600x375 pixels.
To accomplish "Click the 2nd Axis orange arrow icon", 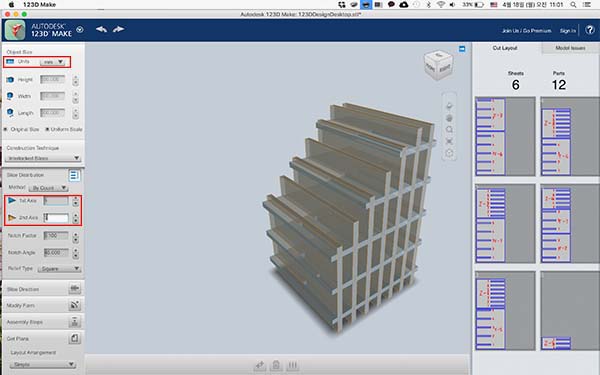I will pyautogui.click(x=12, y=218).
